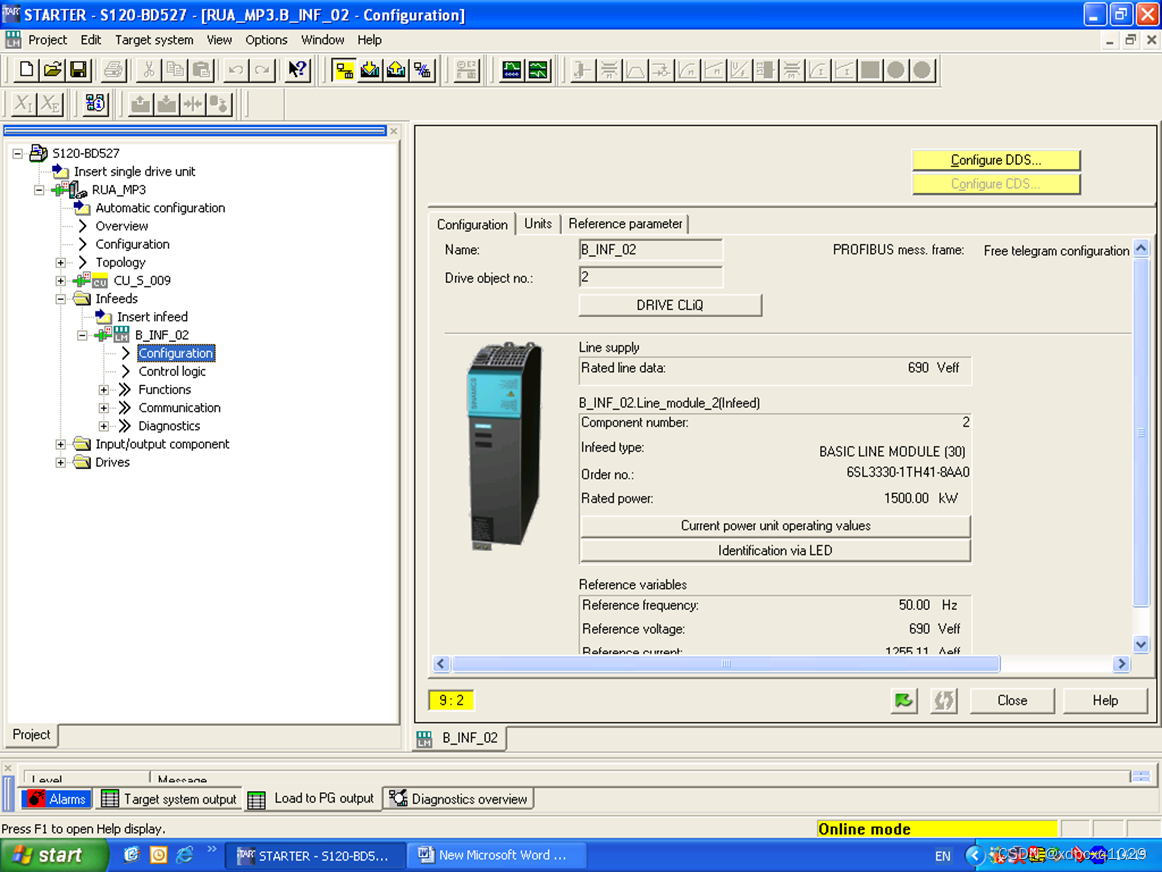Image resolution: width=1162 pixels, height=872 pixels.
Task: Click the Redo arrow icon
Action: click(262, 70)
